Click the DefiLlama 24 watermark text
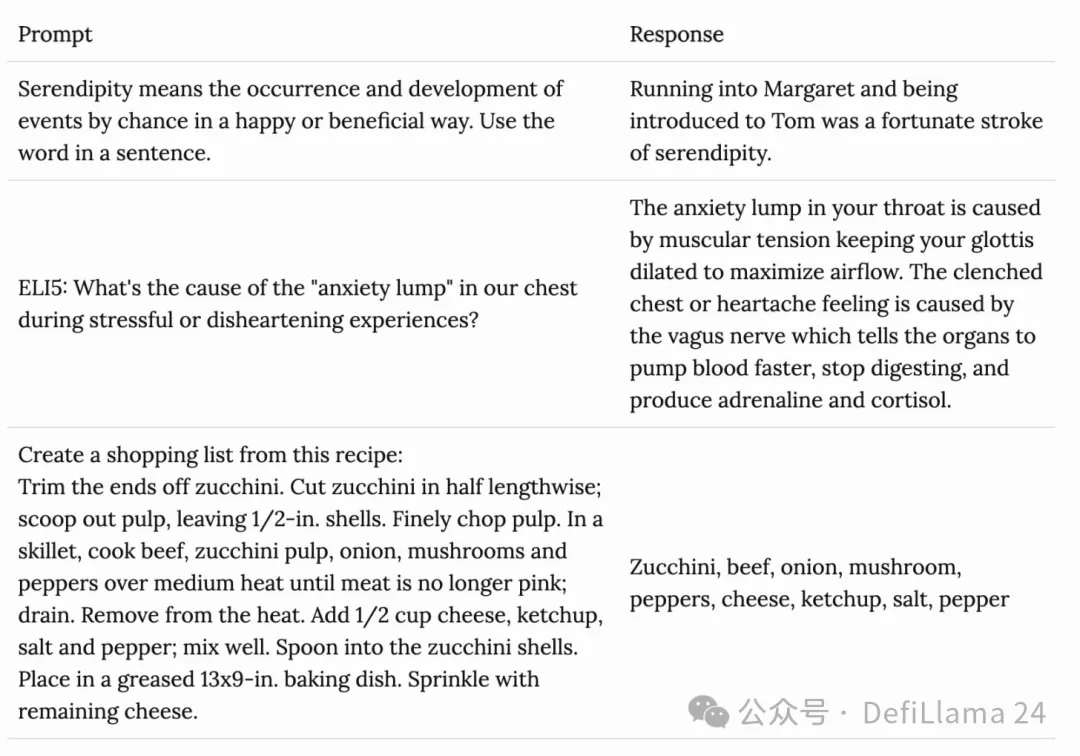This screenshot has height=756, width=1080. click(954, 713)
